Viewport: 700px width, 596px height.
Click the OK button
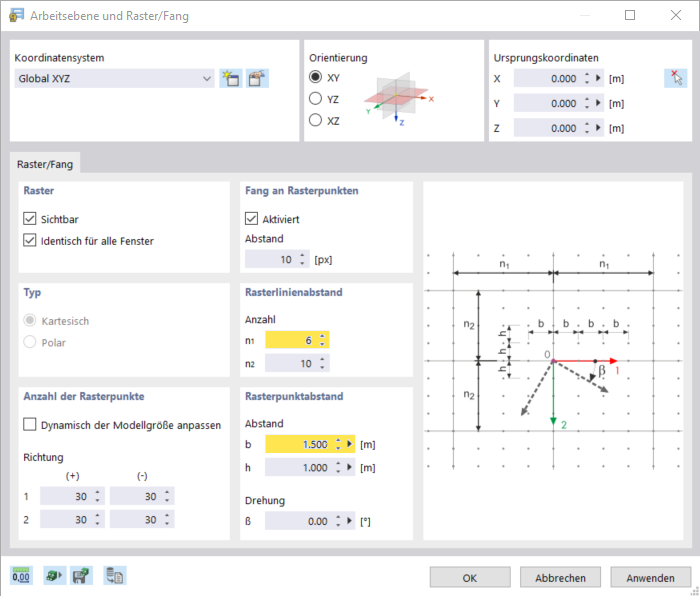click(470, 577)
